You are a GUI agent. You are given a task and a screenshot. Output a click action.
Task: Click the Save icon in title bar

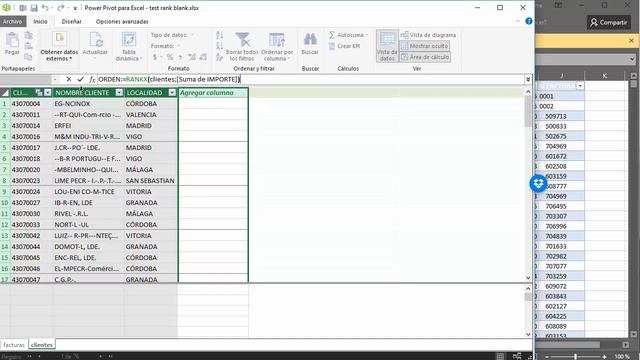[34, 8]
